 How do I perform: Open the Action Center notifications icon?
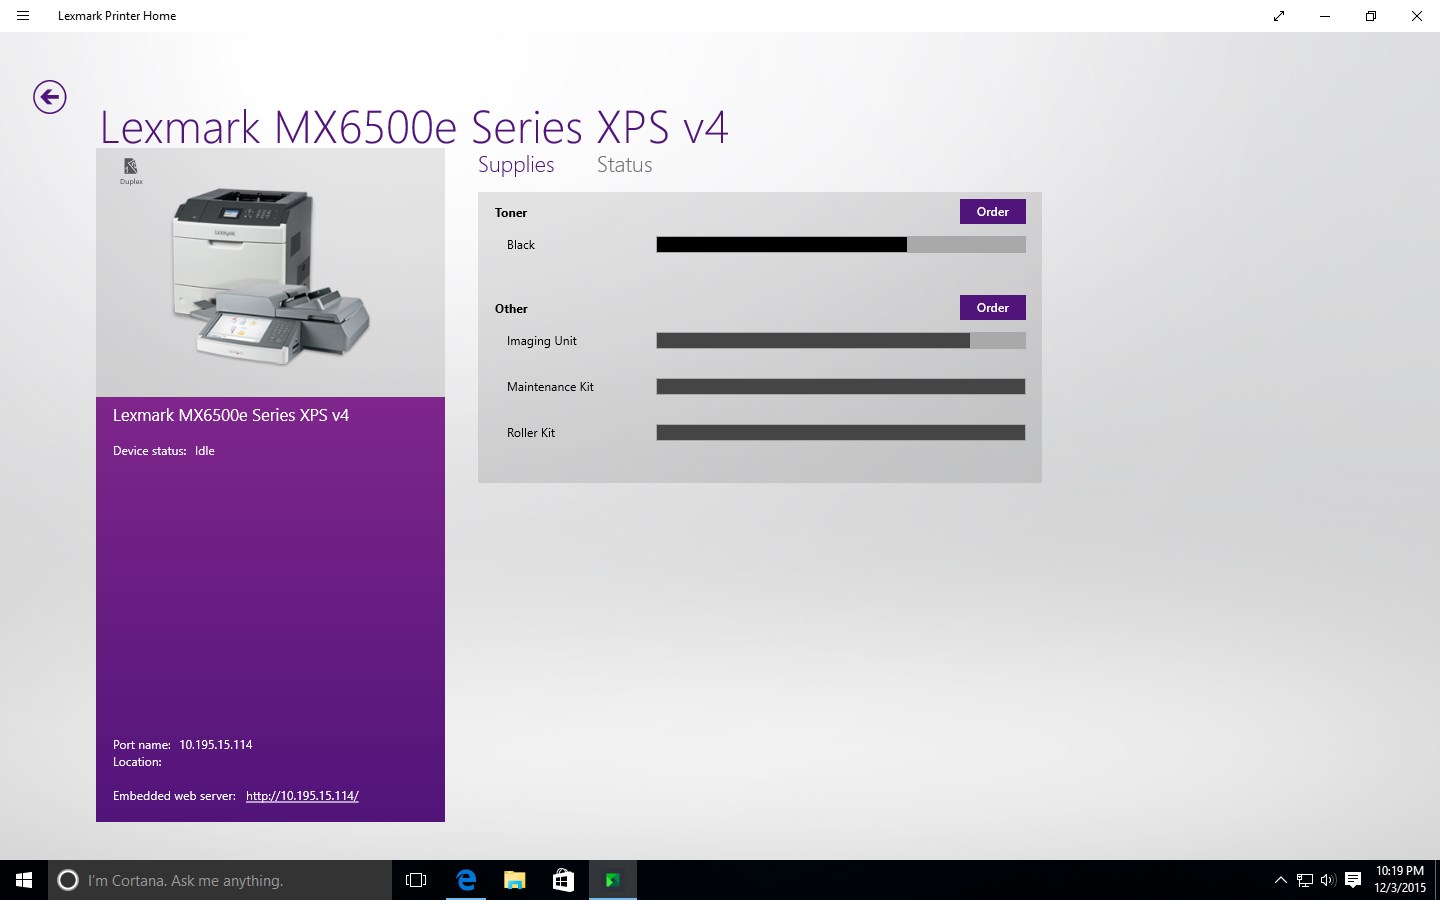(x=1353, y=880)
